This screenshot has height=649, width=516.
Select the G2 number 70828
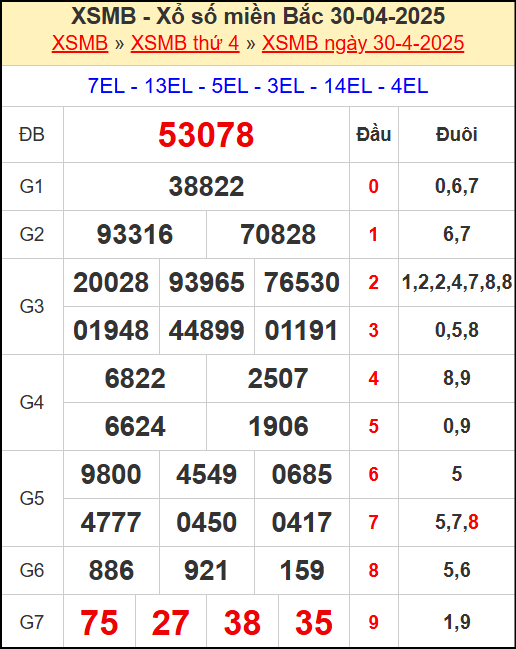278,234
